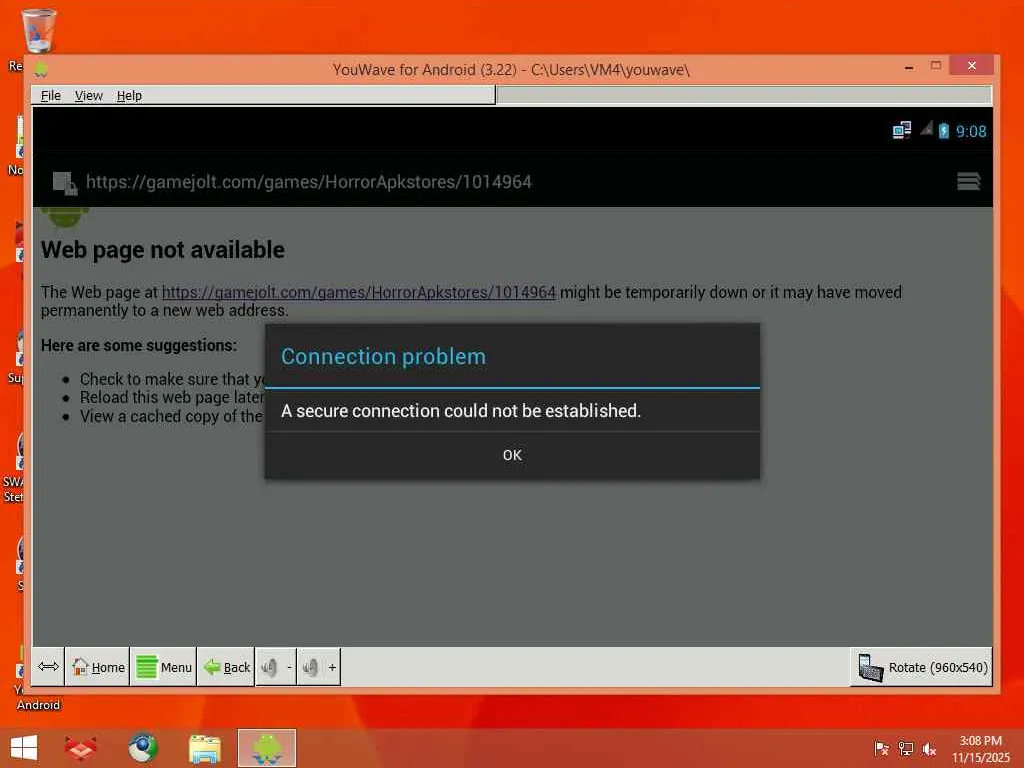The image size is (1024, 768).
Task: Click the Android battery status icon
Action: (944, 131)
